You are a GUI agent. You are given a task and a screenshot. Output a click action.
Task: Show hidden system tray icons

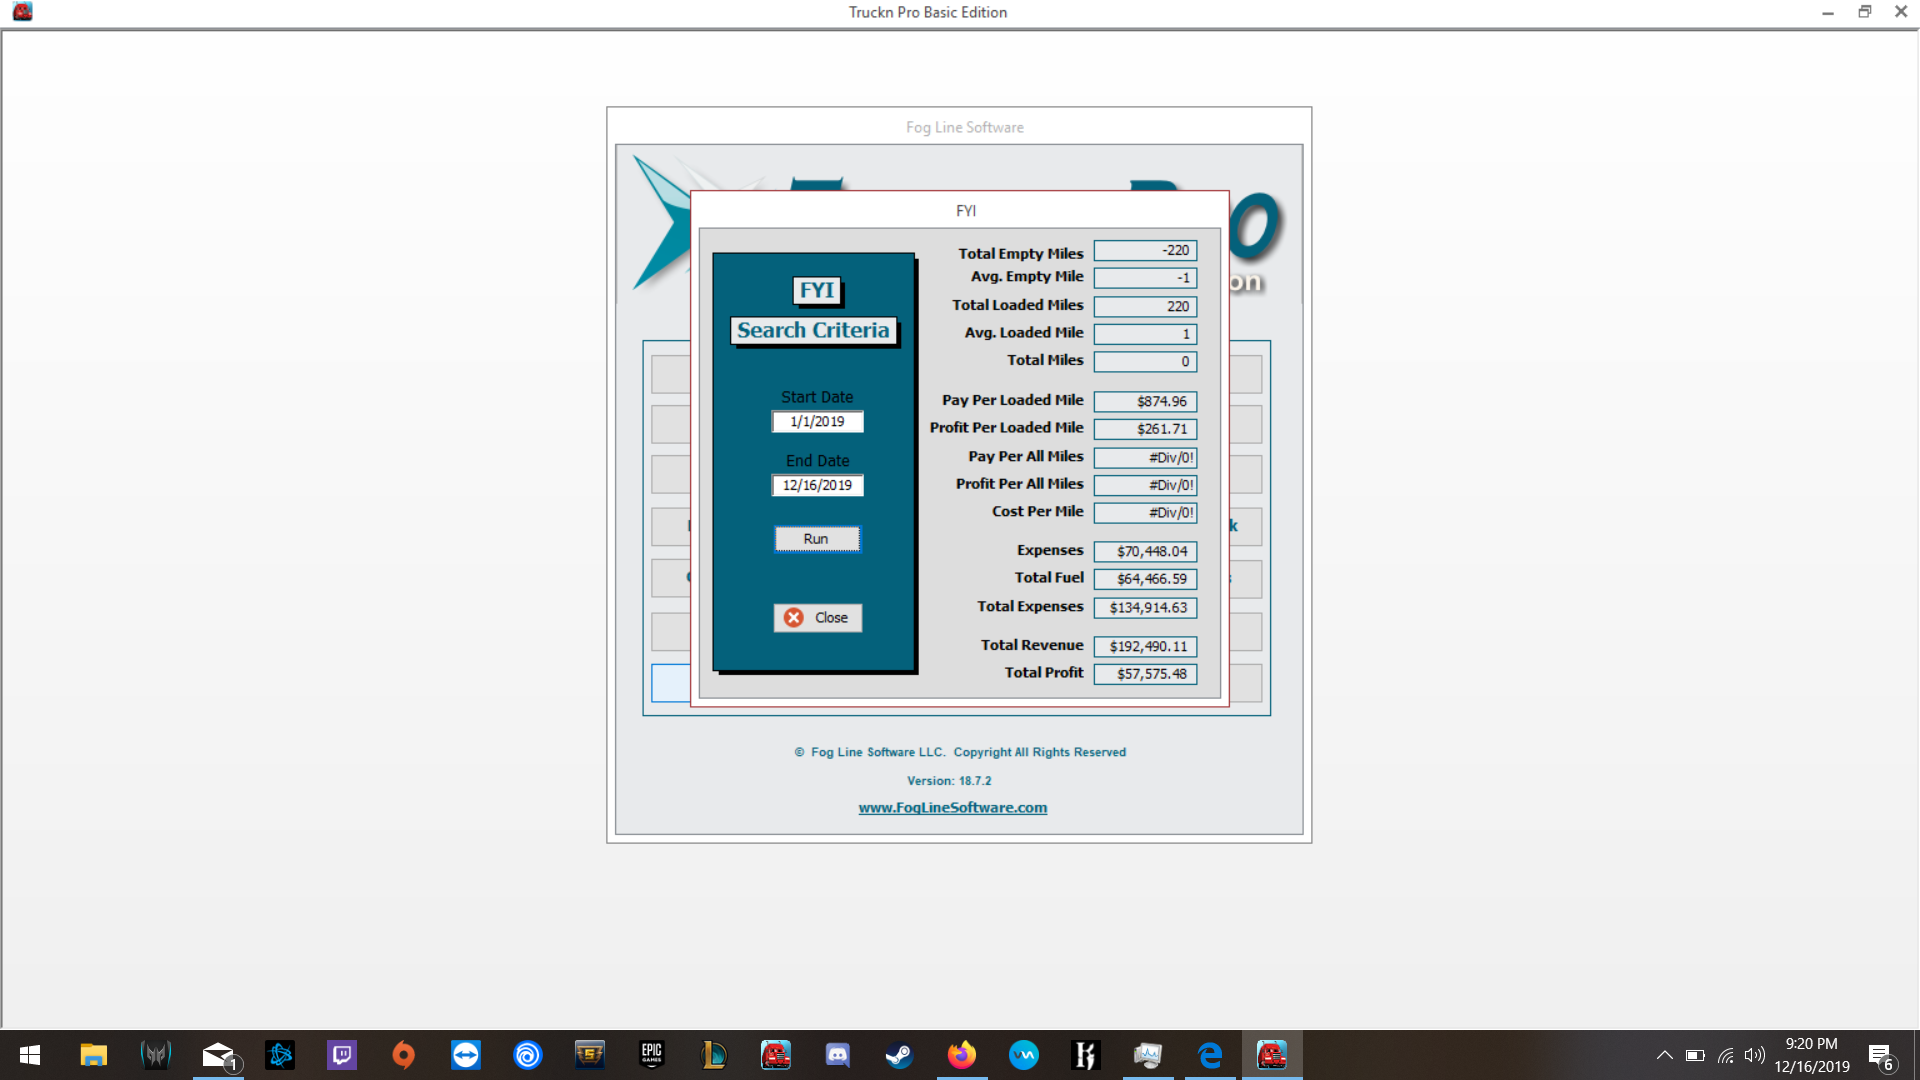(x=1664, y=1055)
